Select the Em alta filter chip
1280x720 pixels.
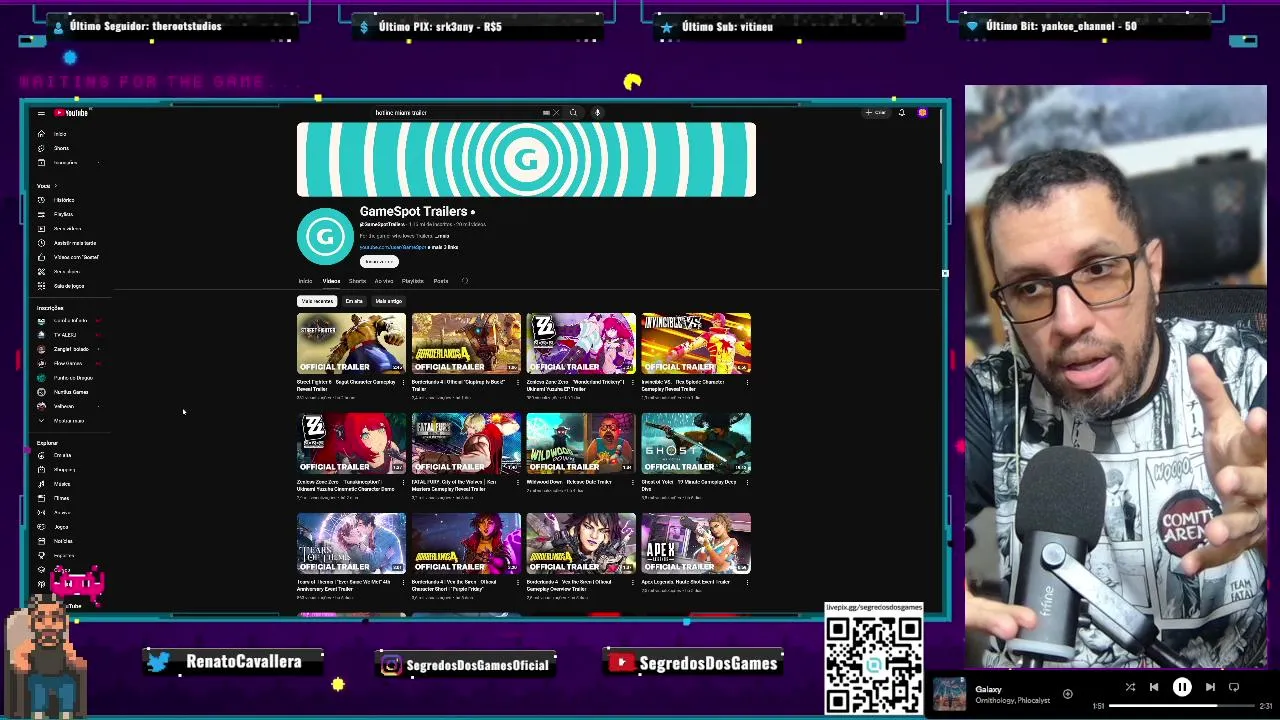pos(354,301)
